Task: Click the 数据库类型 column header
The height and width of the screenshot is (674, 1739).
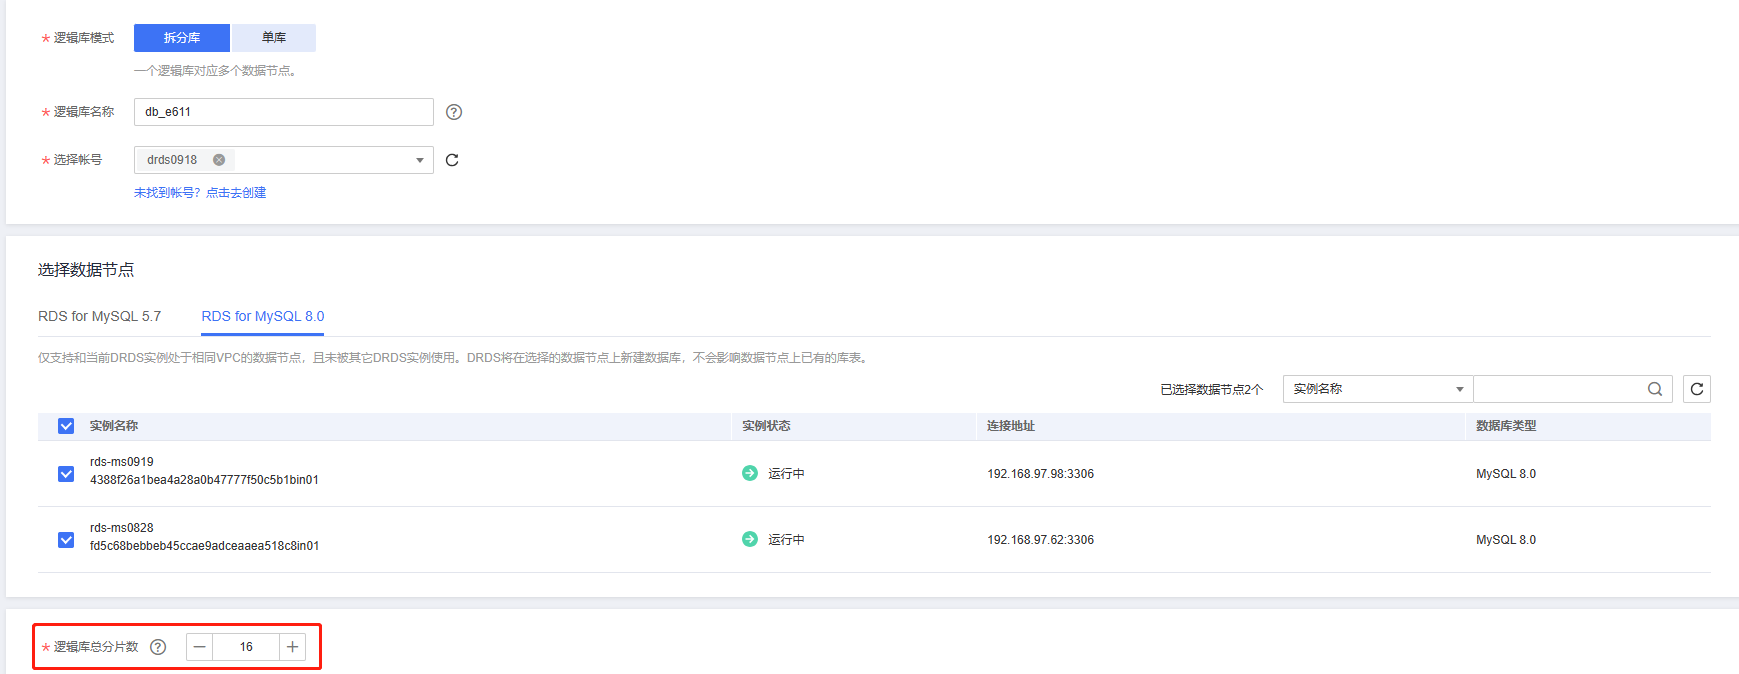Action: (1506, 426)
